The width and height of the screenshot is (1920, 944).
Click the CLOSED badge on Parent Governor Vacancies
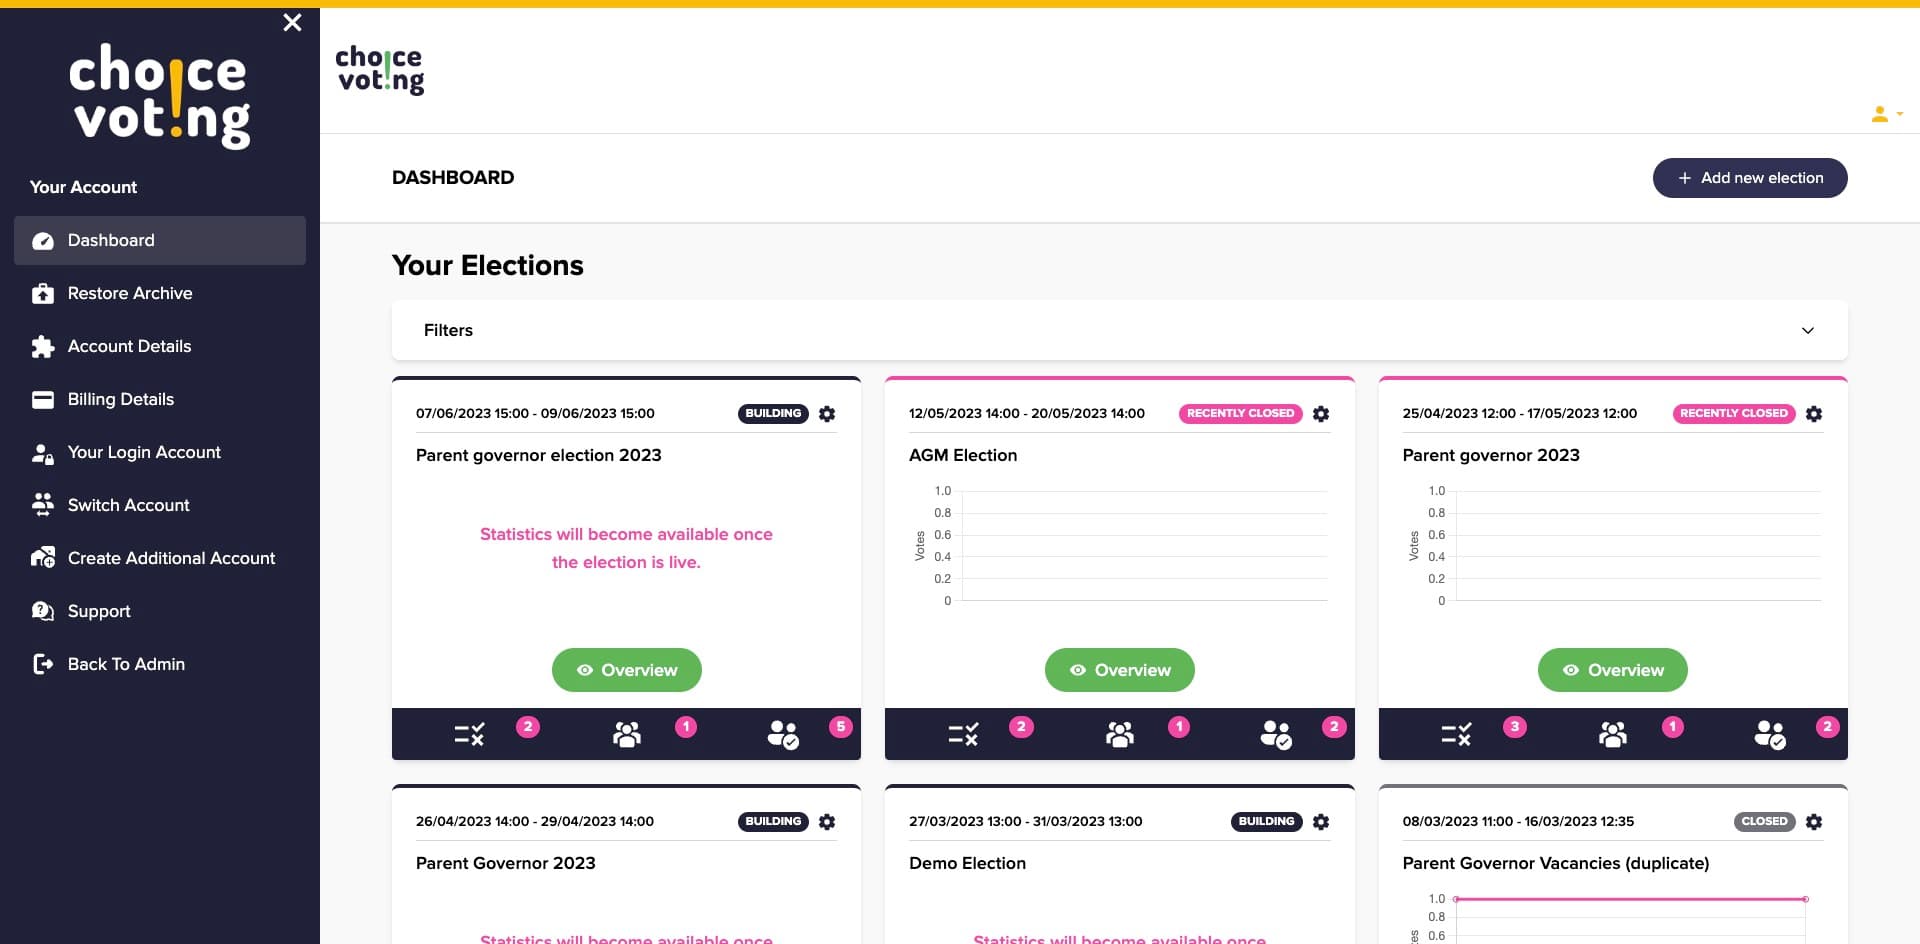(1764, 822)
